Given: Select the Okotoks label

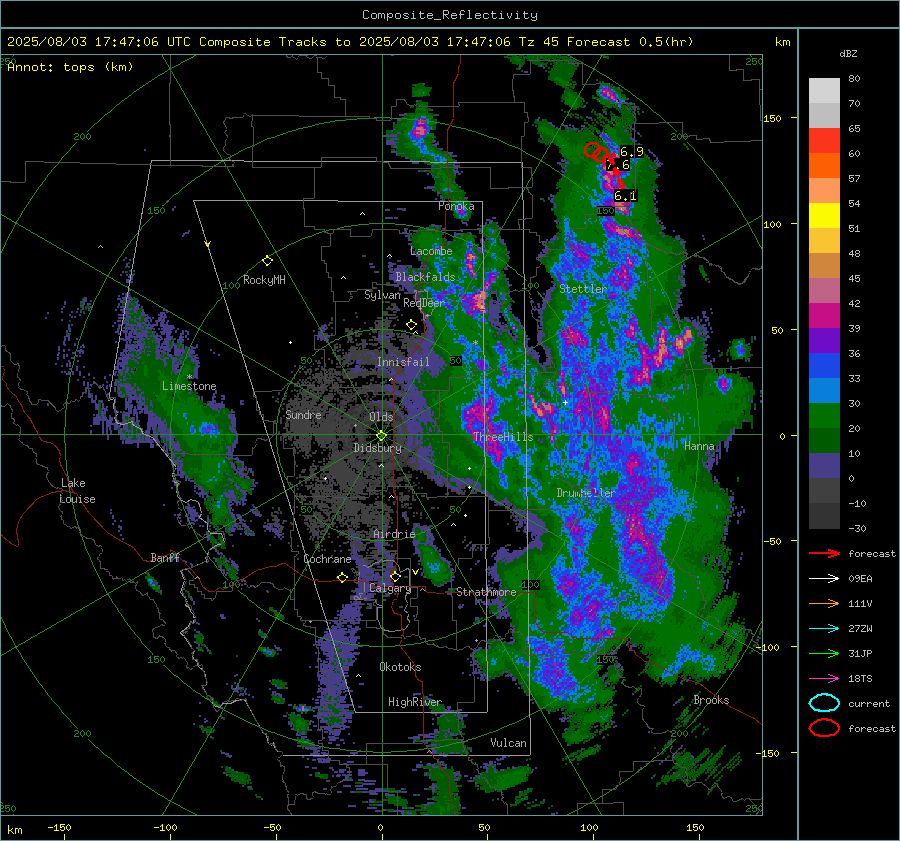Looking at the screenshot, I should [x=400, y=667].
